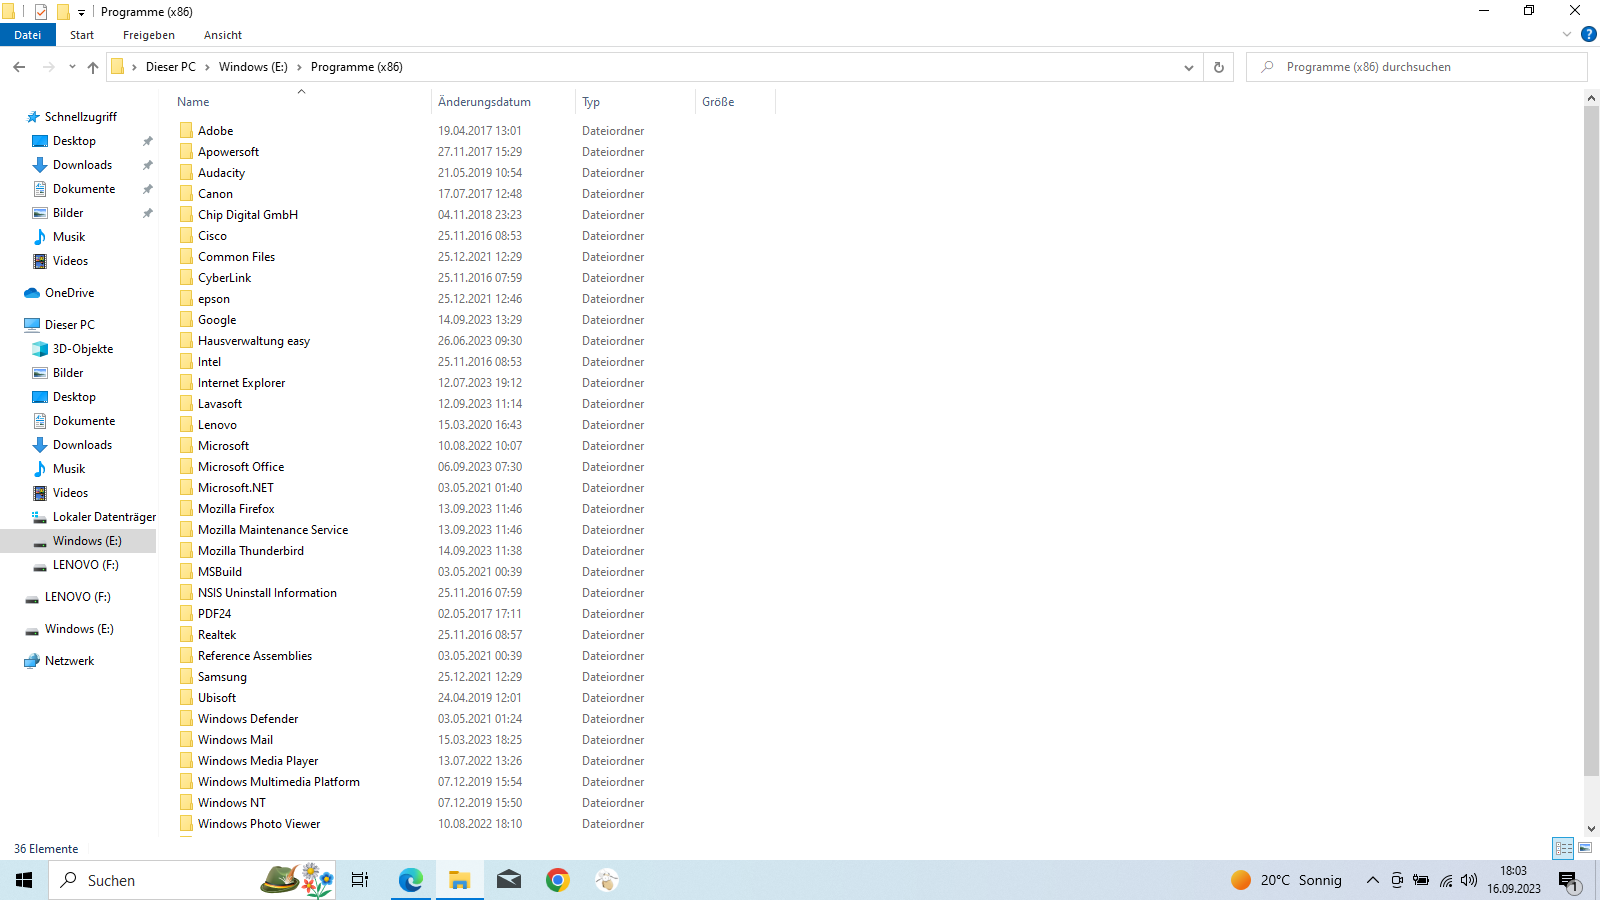The width and height of the screenshot is (1600, 900).
Task: Open the Datei menu tab
Action: pos(28,35)
